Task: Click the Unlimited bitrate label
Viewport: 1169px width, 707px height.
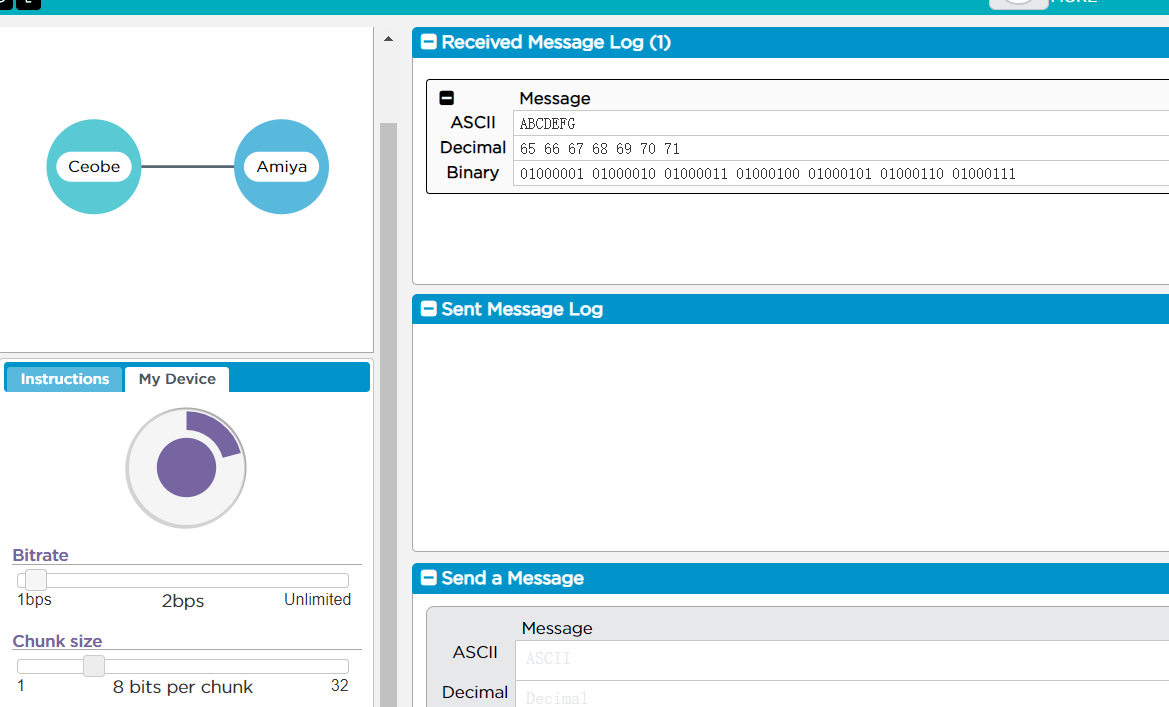Action: [x=318, y=600]
